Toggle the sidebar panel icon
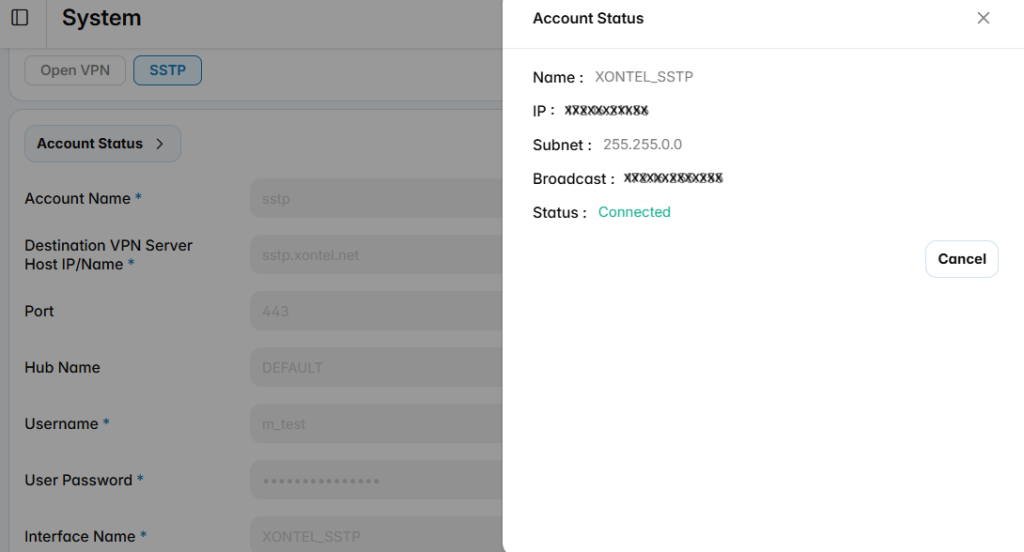 coord(20,18)
